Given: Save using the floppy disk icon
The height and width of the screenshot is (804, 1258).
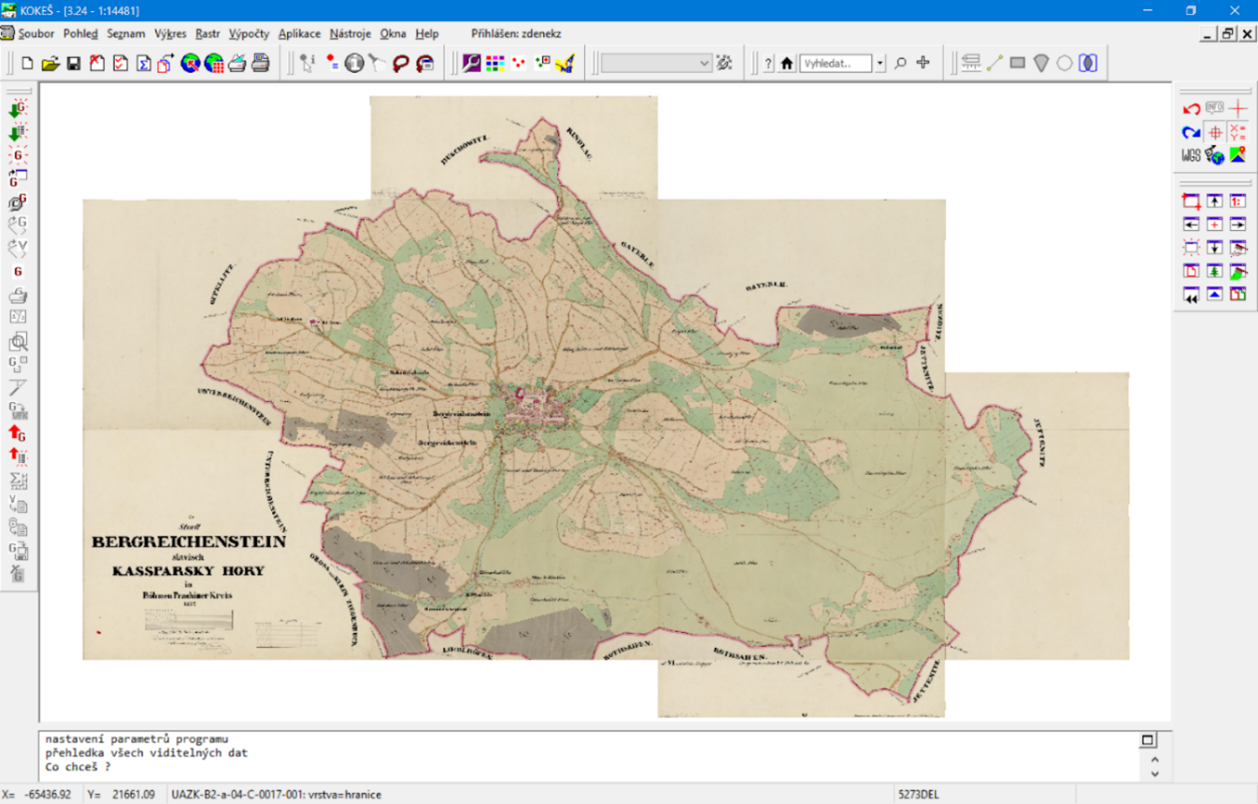Looking at the screenshot, I should click(73, 63).
